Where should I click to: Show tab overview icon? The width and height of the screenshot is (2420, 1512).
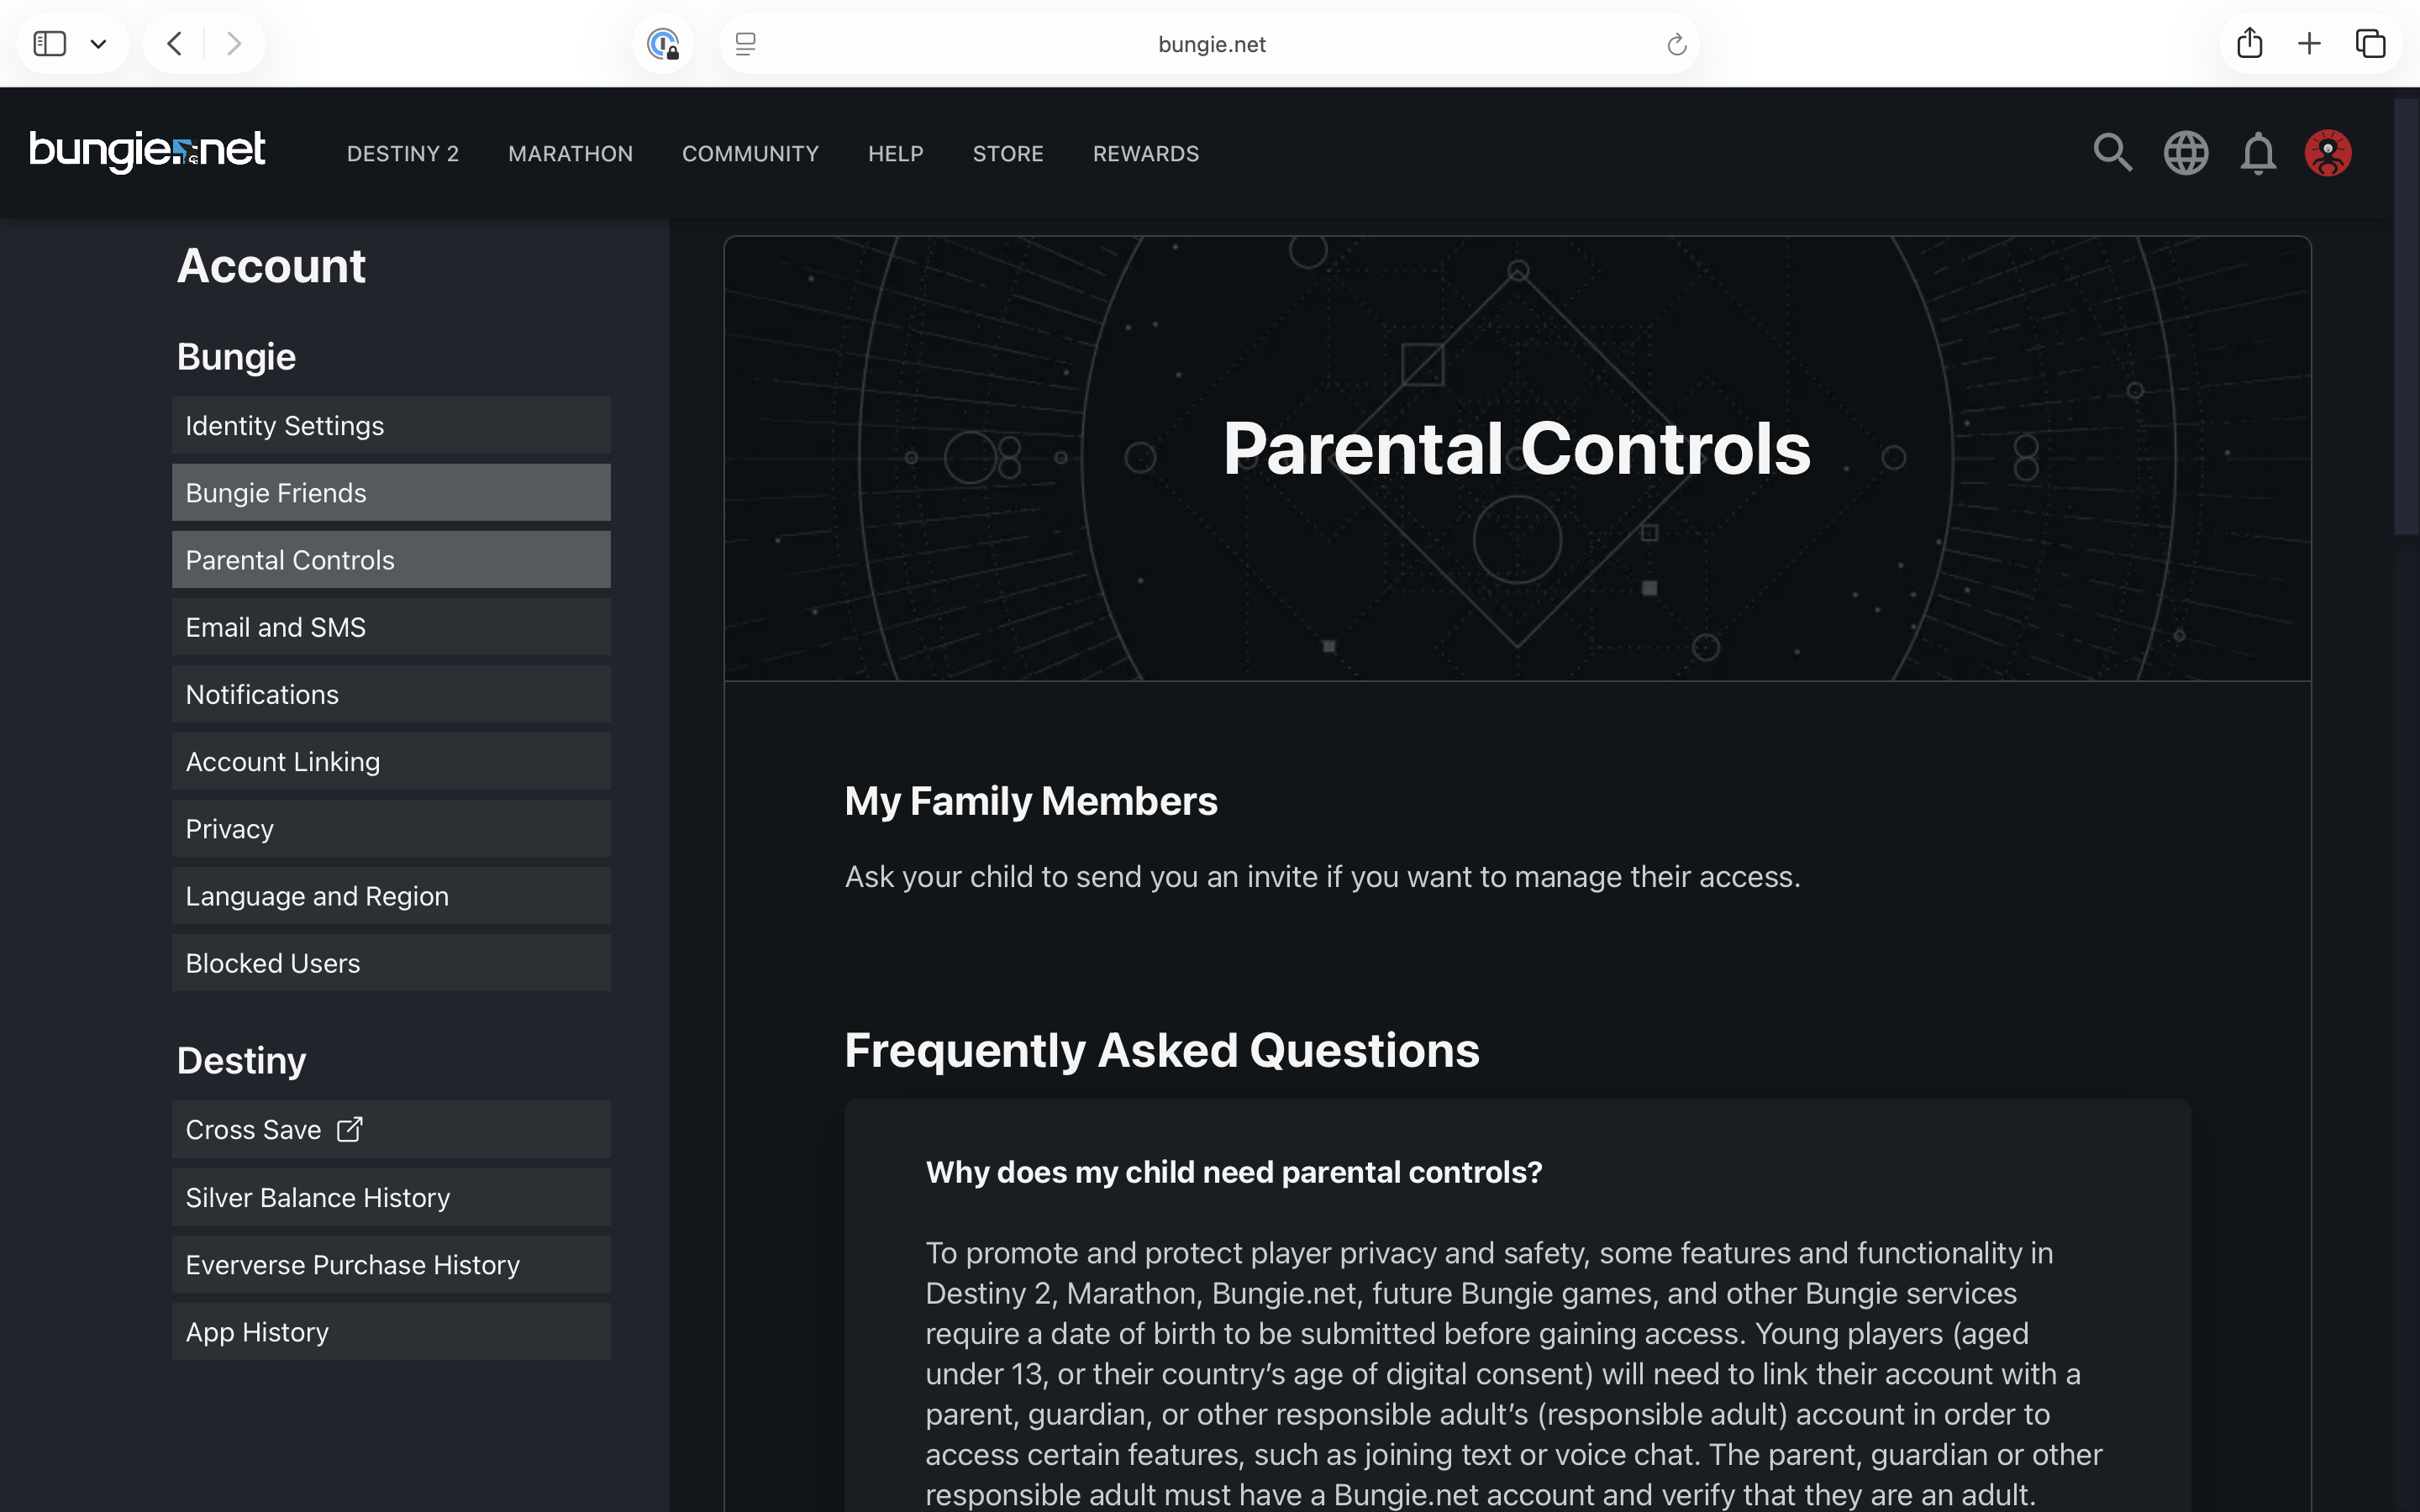(2370, 43)
